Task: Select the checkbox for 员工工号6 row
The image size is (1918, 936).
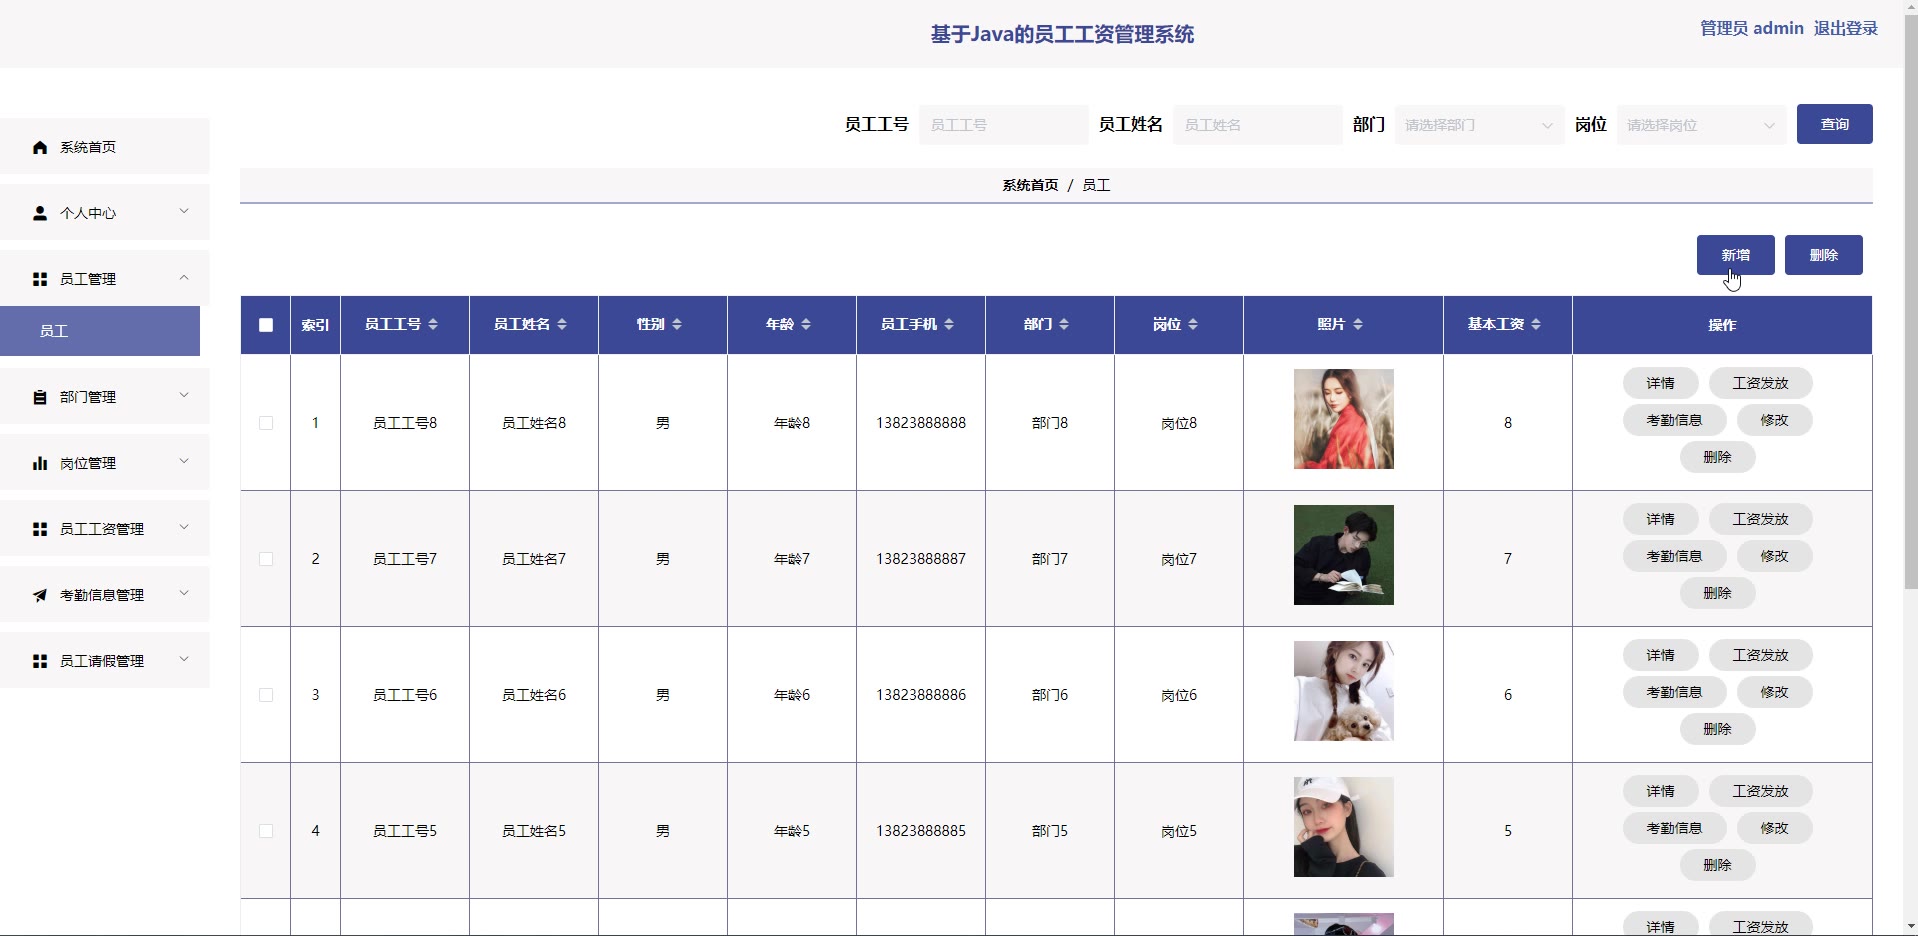Action: coord(266,695)
